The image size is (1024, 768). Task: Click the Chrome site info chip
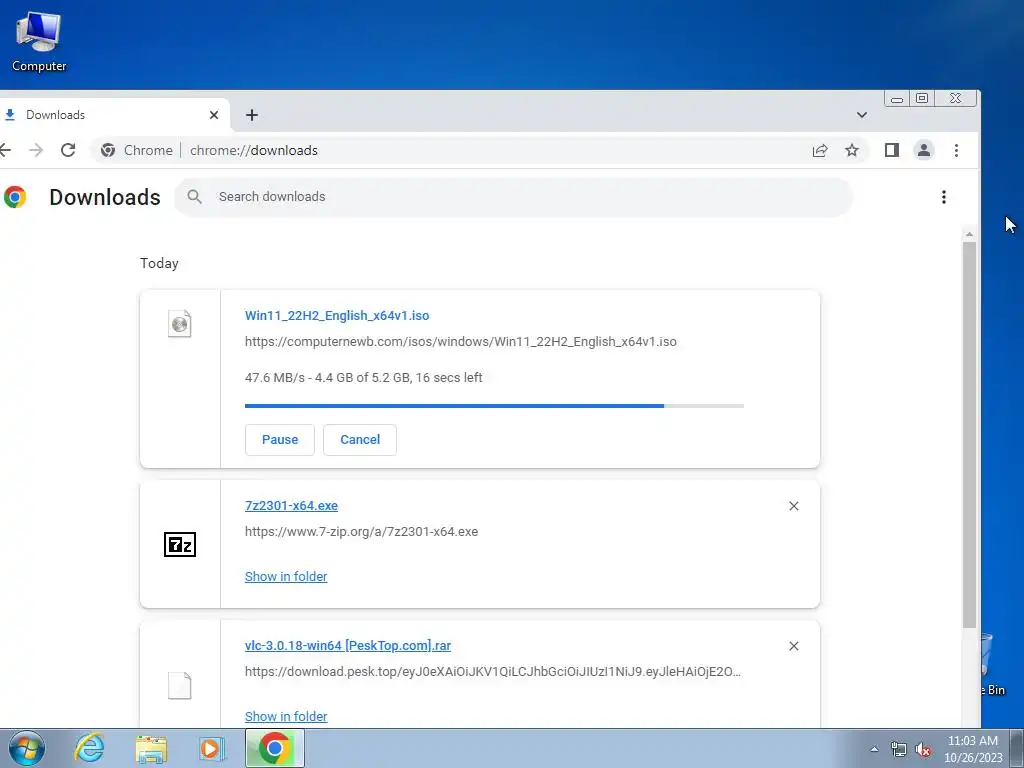click(x=137, y=150)
